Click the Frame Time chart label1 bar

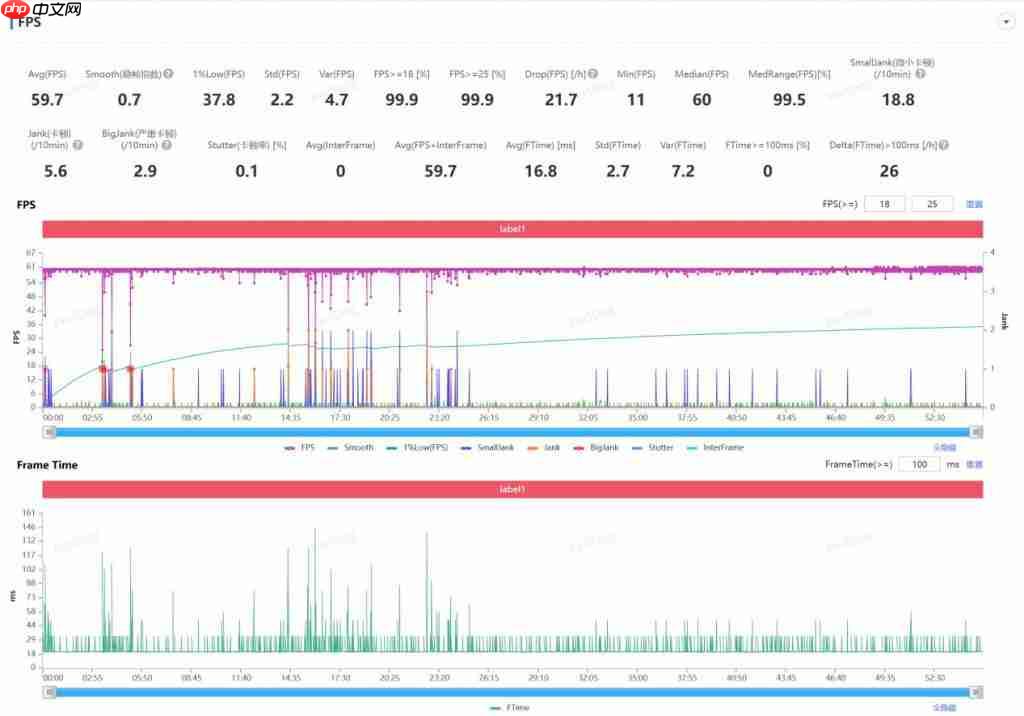pyautogui.click(x=512, y=489)
